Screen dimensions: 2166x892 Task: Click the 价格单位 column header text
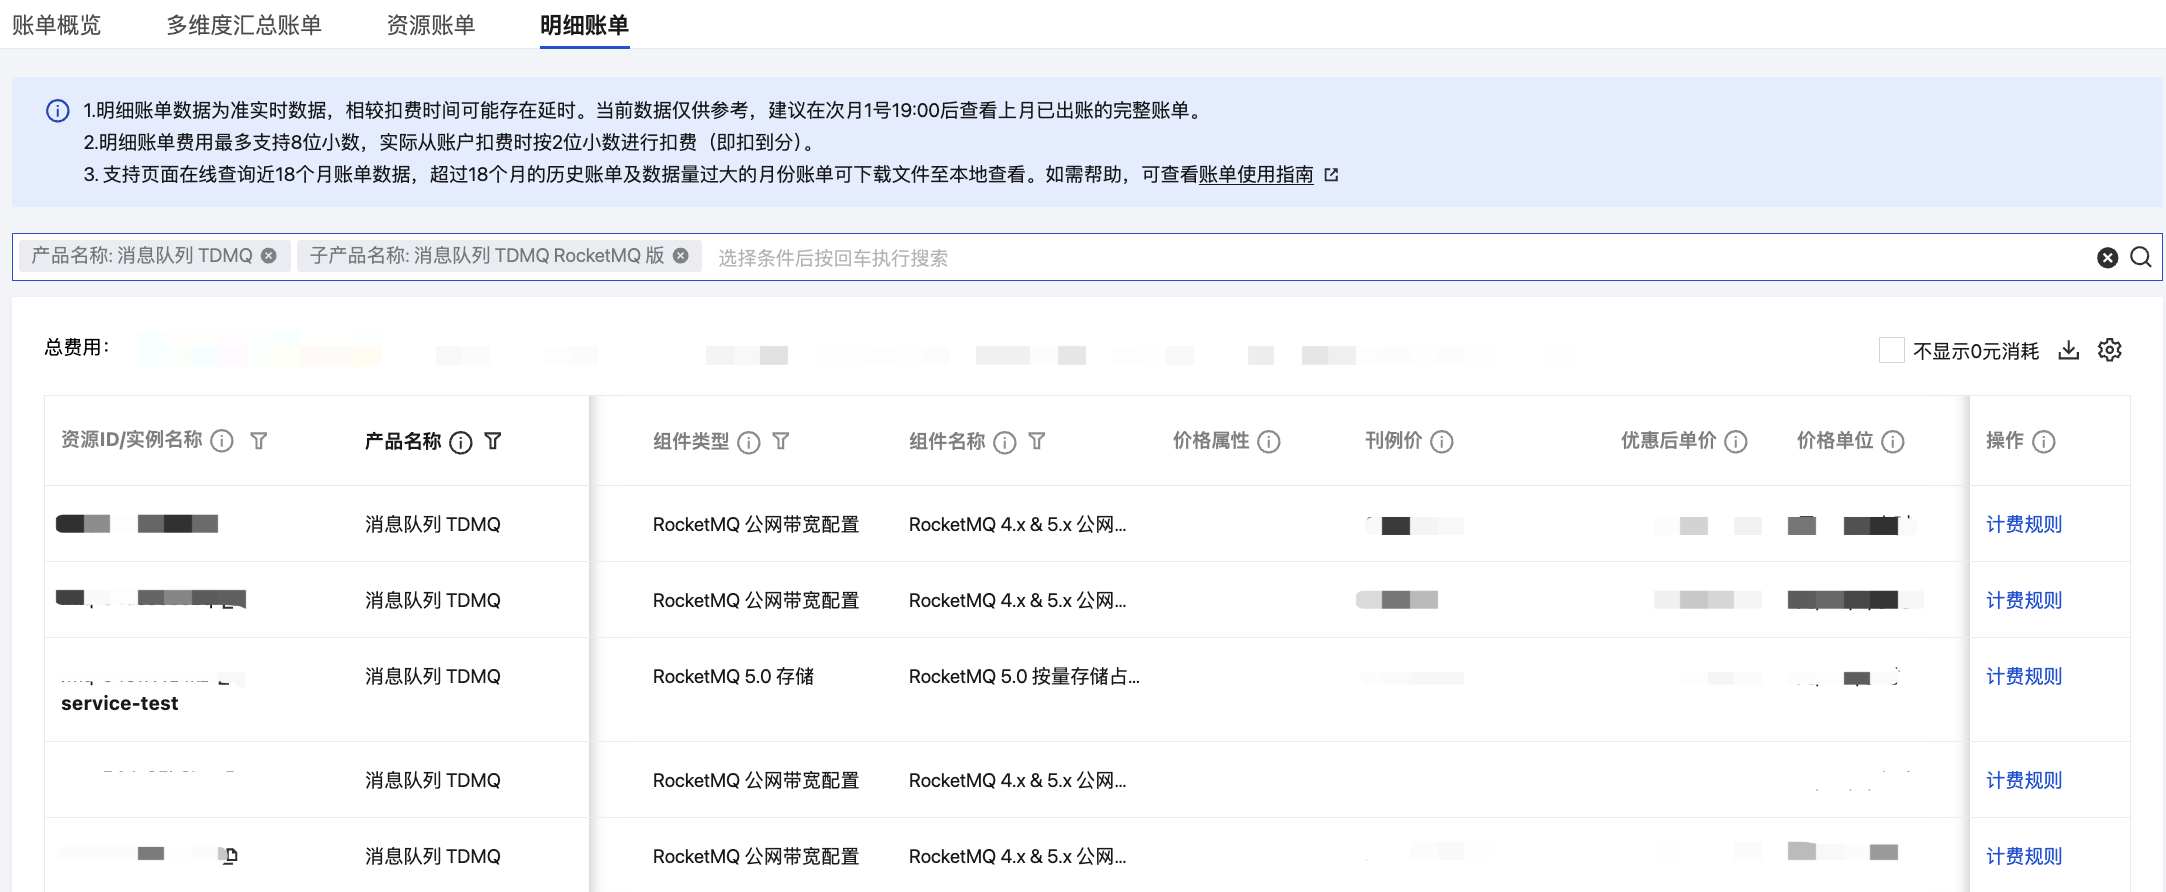click(1835, 441)
